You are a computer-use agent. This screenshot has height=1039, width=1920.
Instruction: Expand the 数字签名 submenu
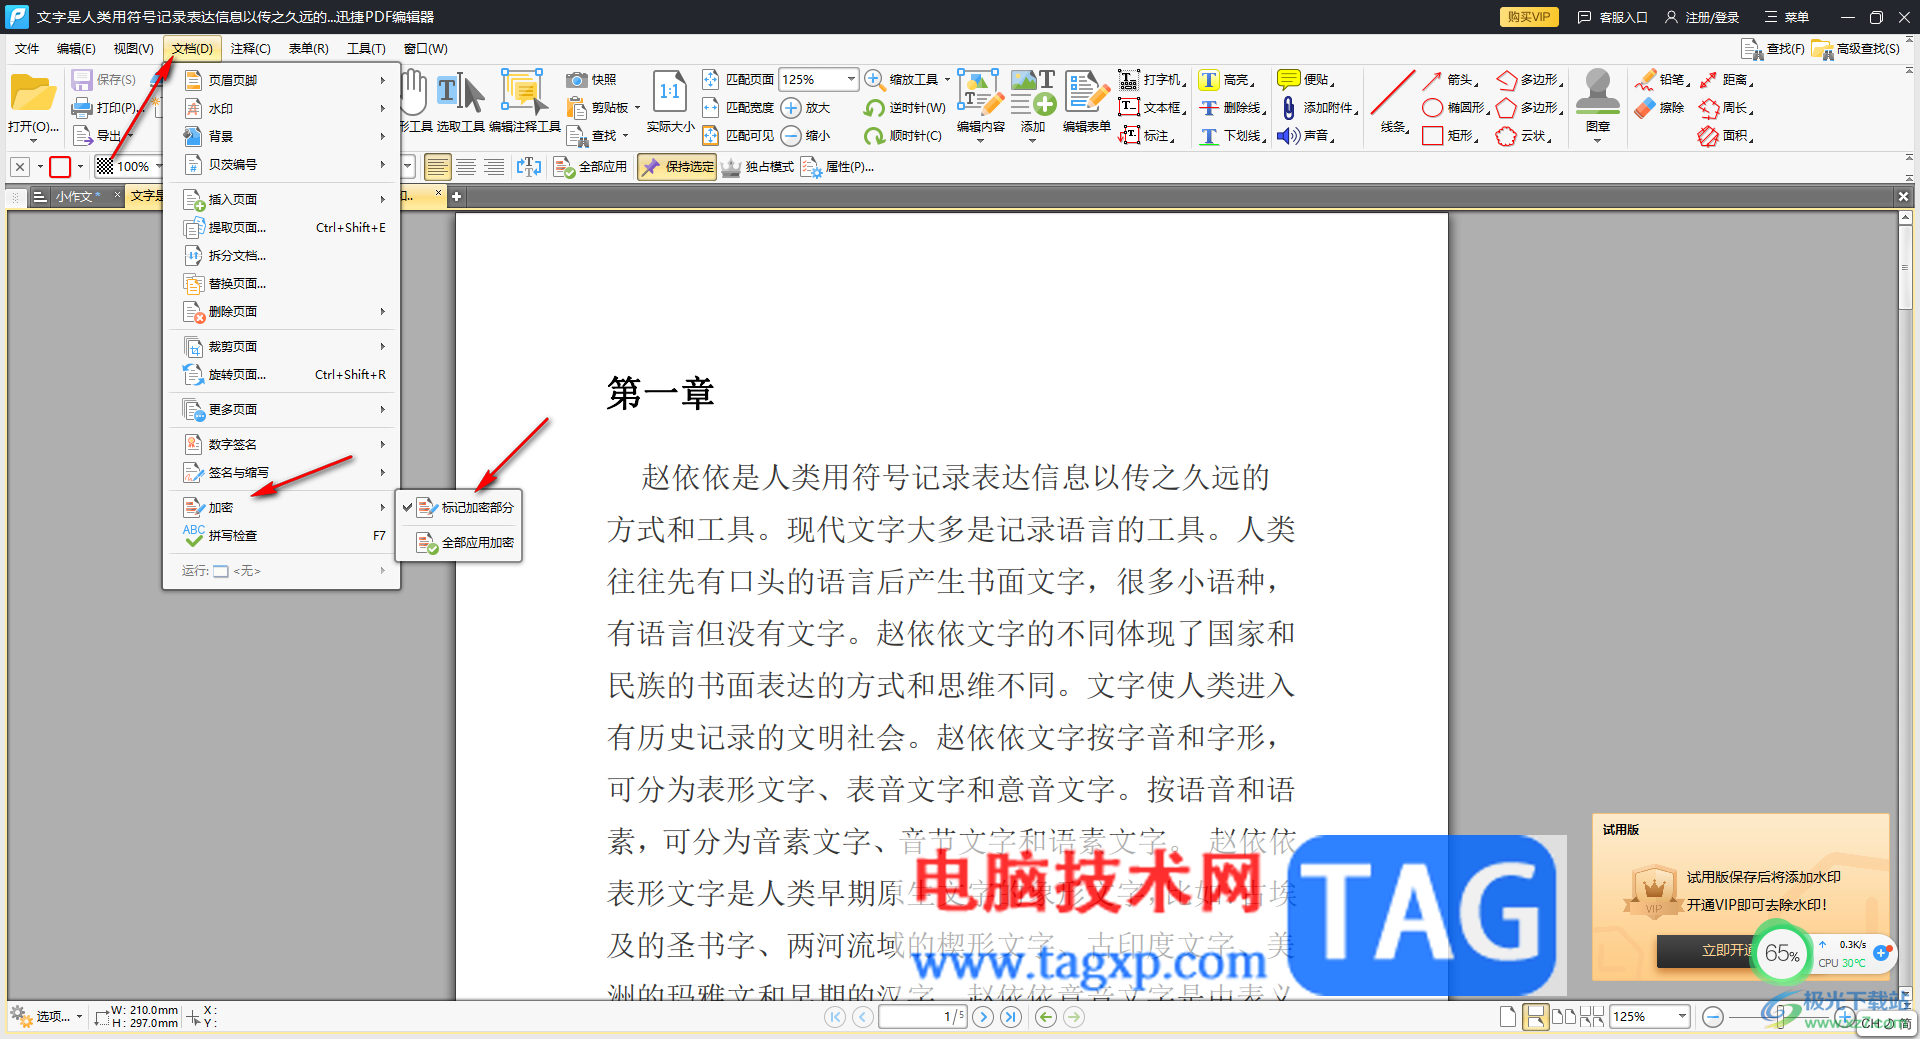point(282,444)
